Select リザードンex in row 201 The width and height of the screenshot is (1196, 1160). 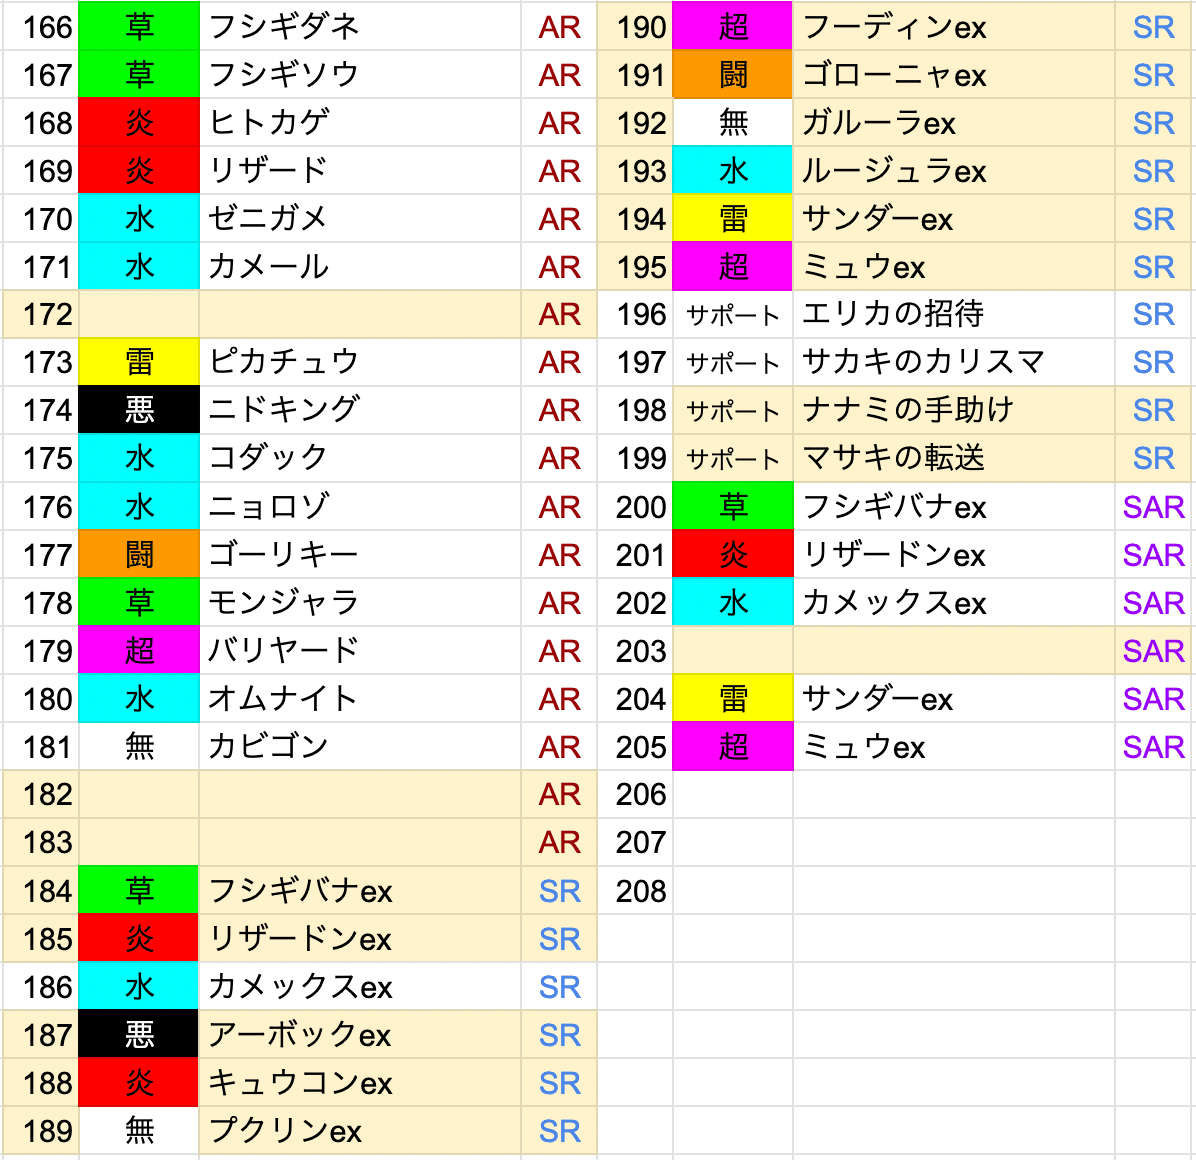[x=953, y=555]
